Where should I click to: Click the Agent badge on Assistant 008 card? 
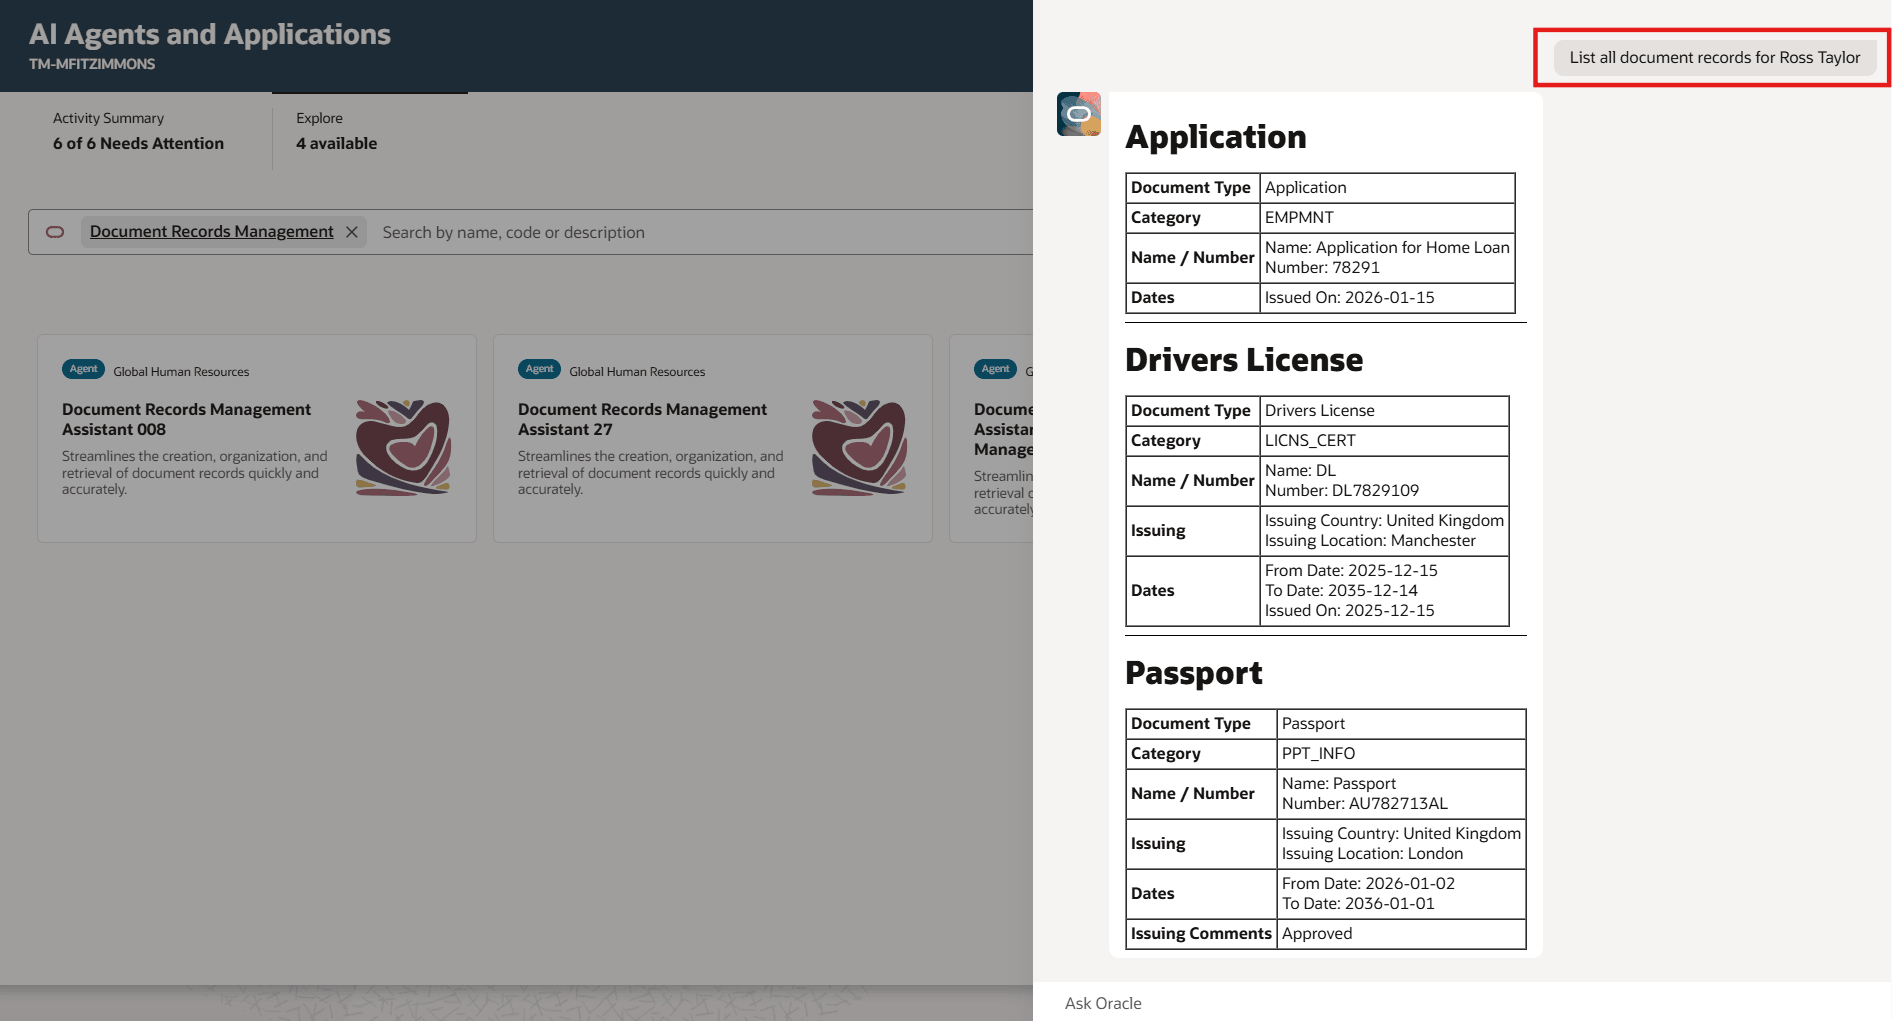(x=83, y=368)
